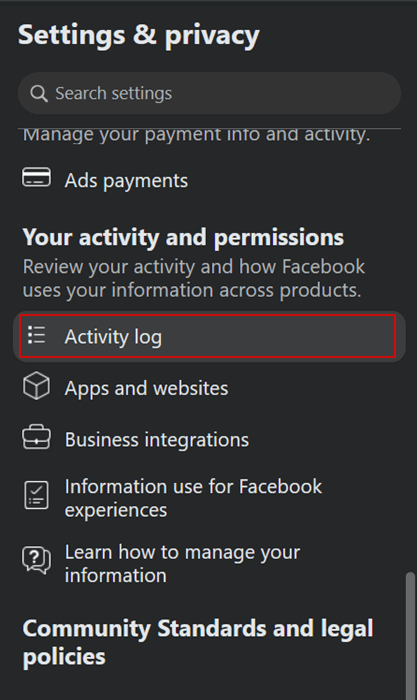The width and height of the screenshot is (417, 700).
Task: Click the Your activity and permissions heading
Action: pyautogui.click(x=183, y=237)
